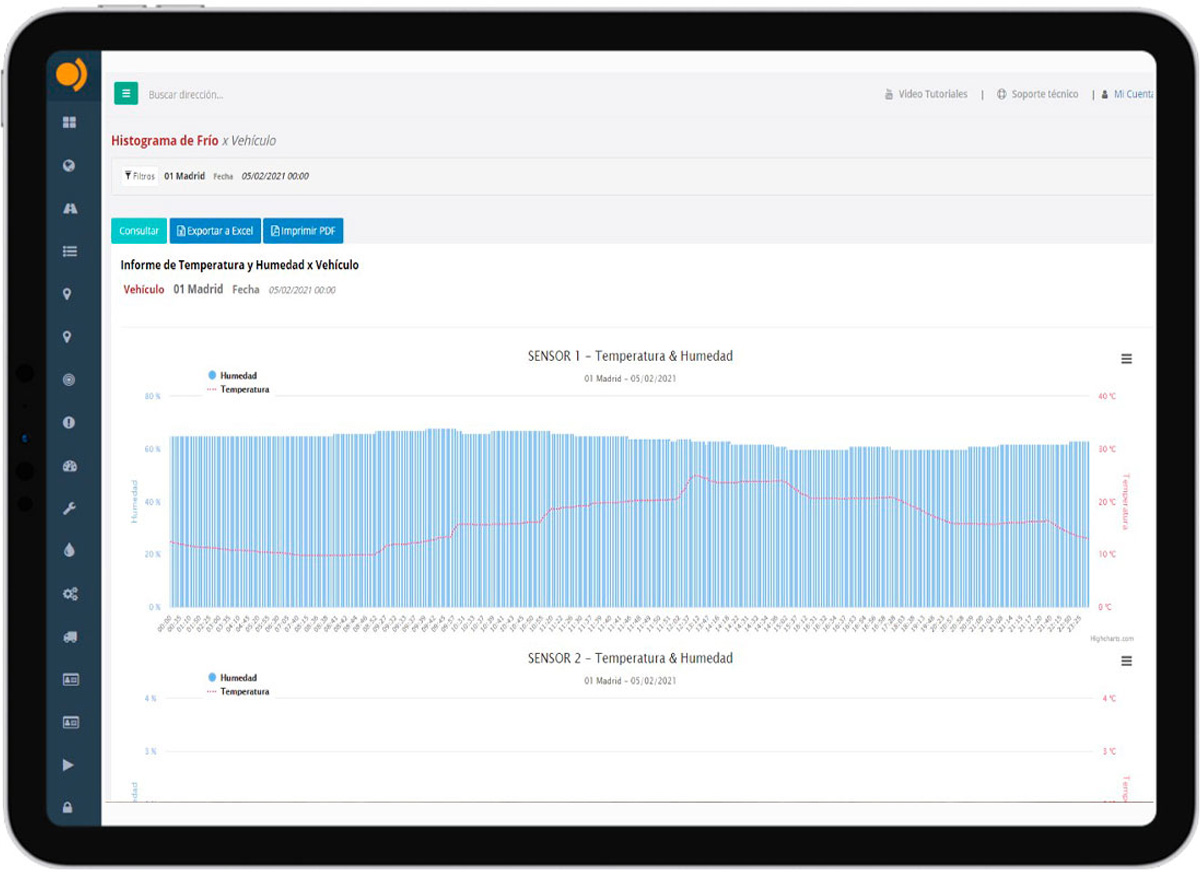Open the gears configuration icon

click(x=69, y=594)
